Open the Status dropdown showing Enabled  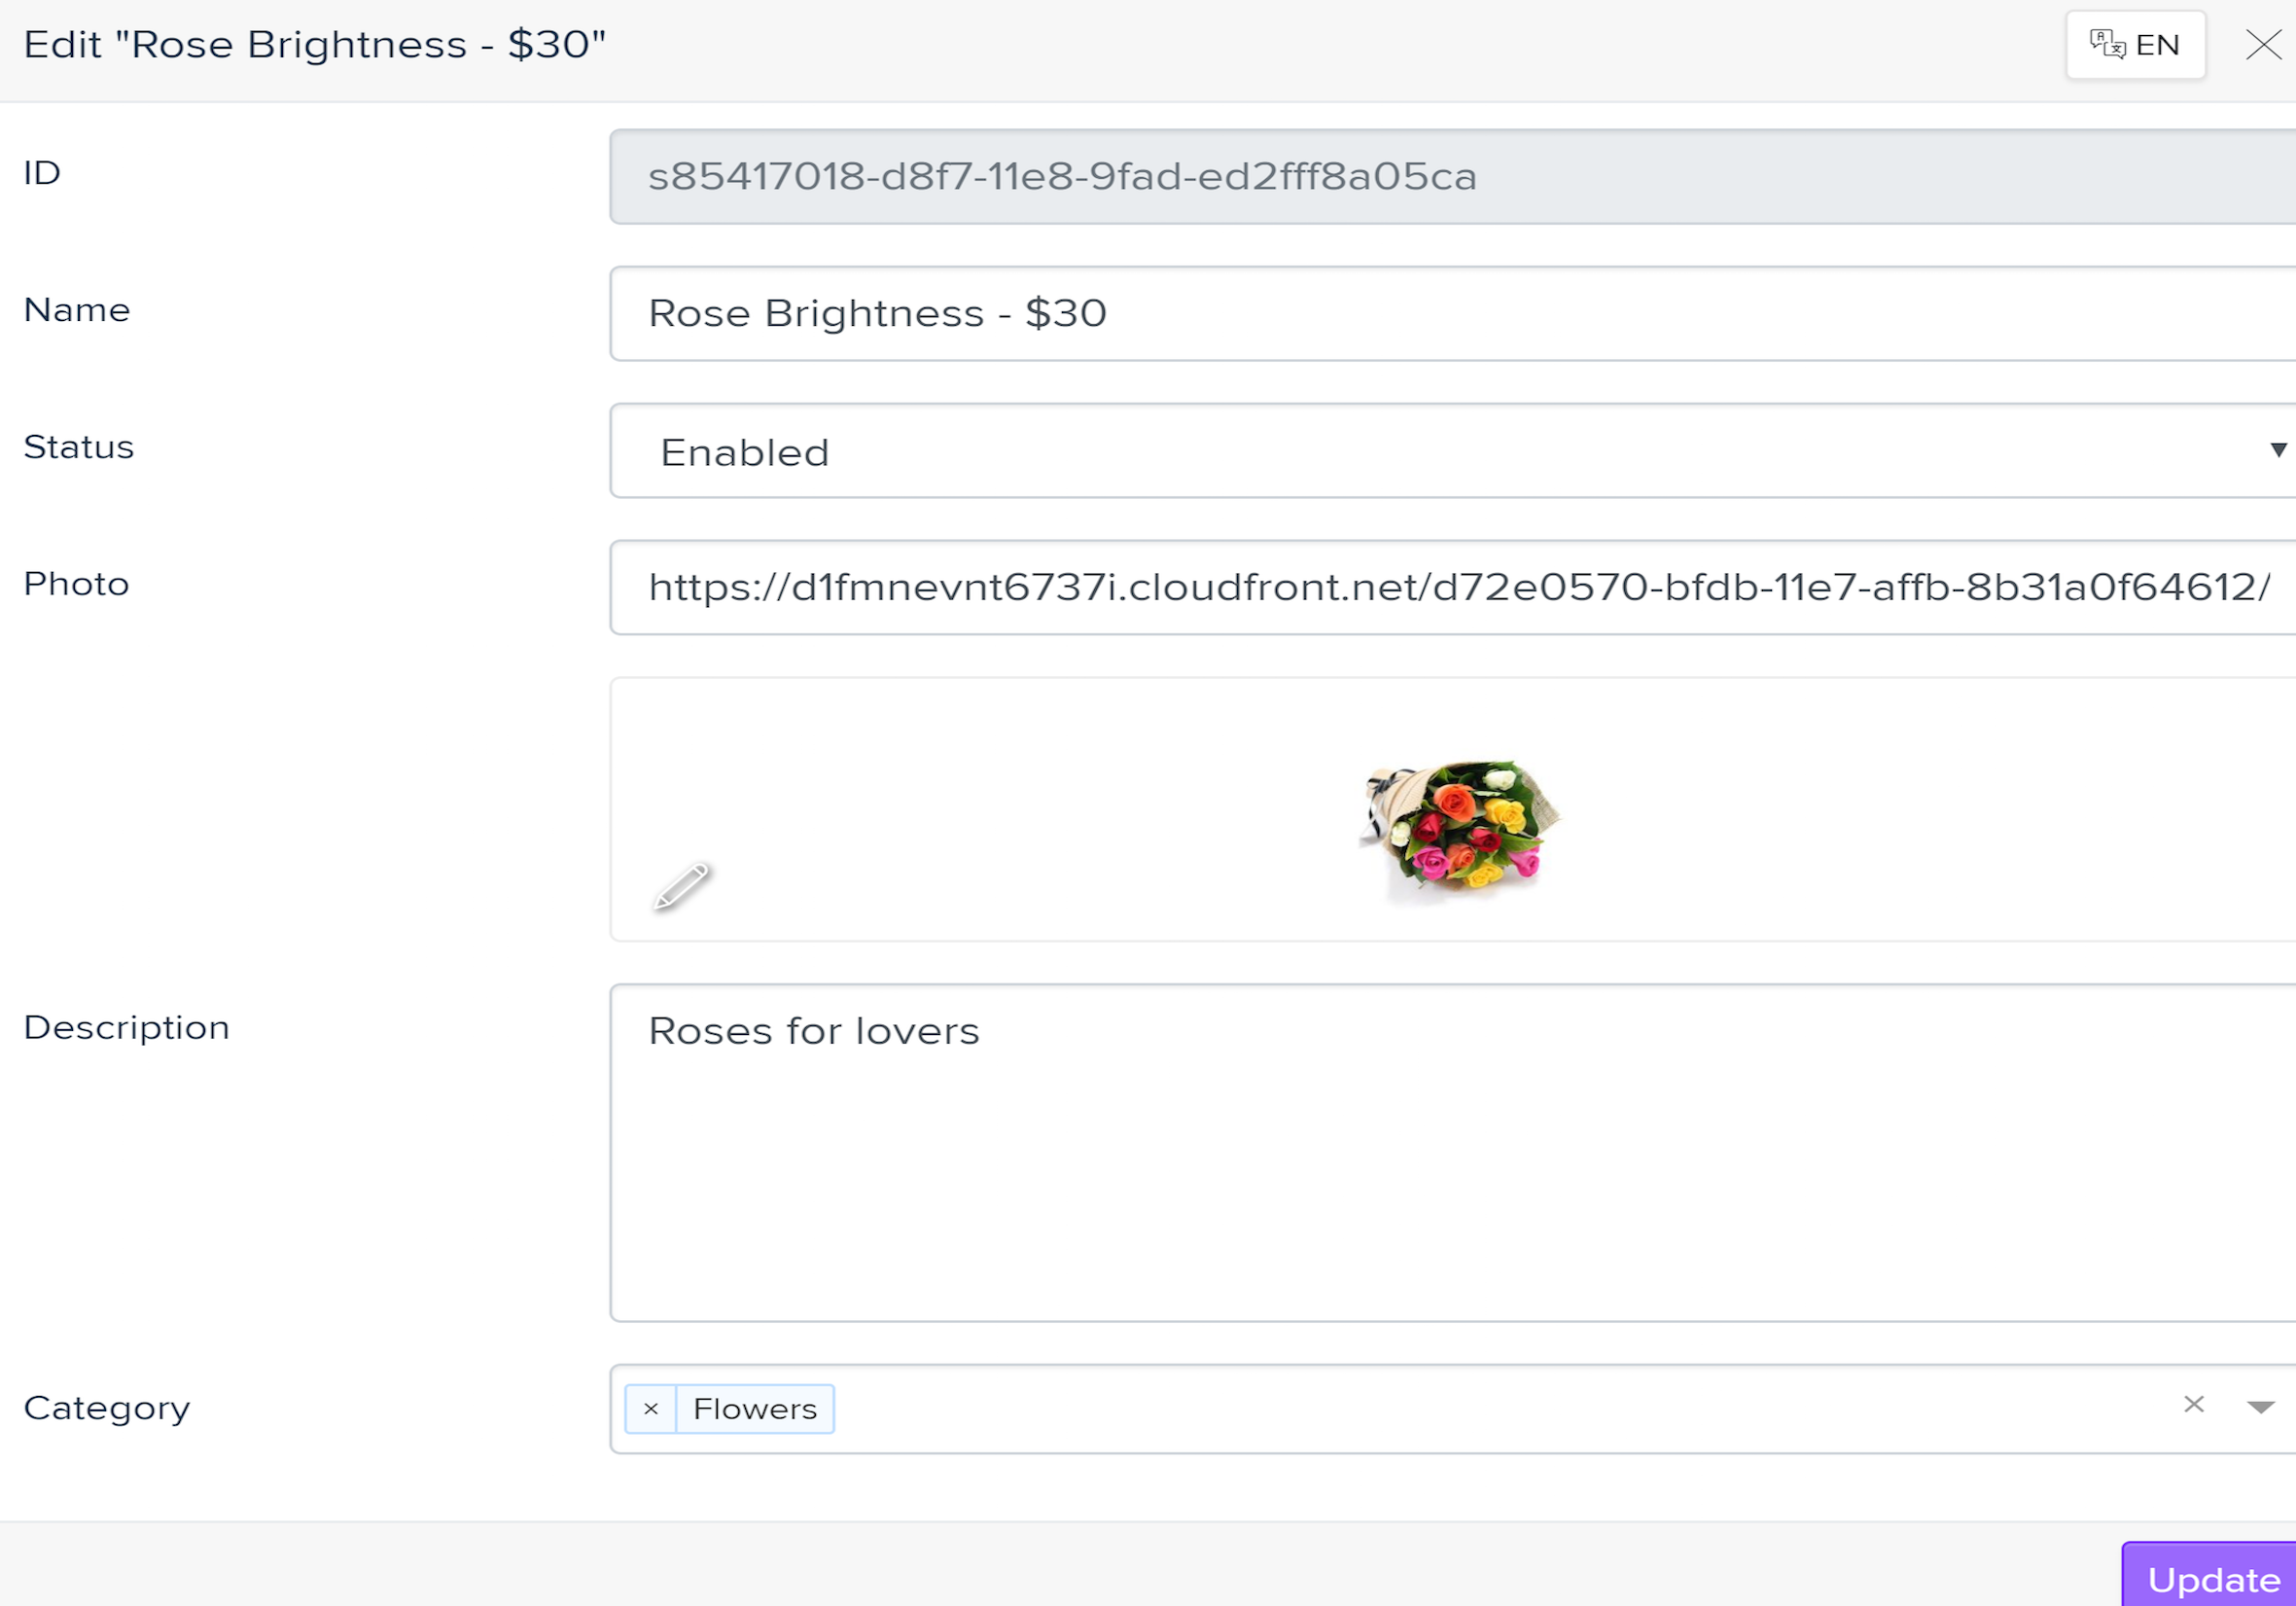(1453, 451)
